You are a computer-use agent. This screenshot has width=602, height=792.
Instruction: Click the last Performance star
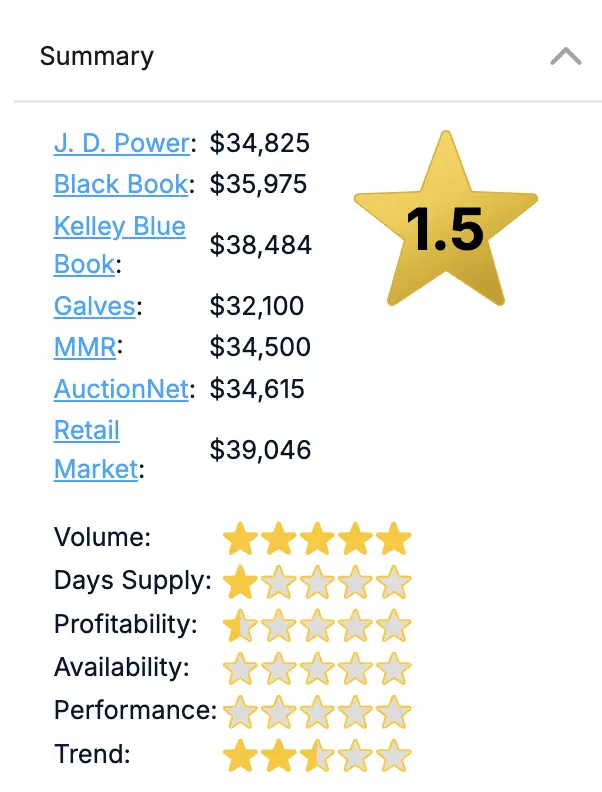[x=394, y=712]
